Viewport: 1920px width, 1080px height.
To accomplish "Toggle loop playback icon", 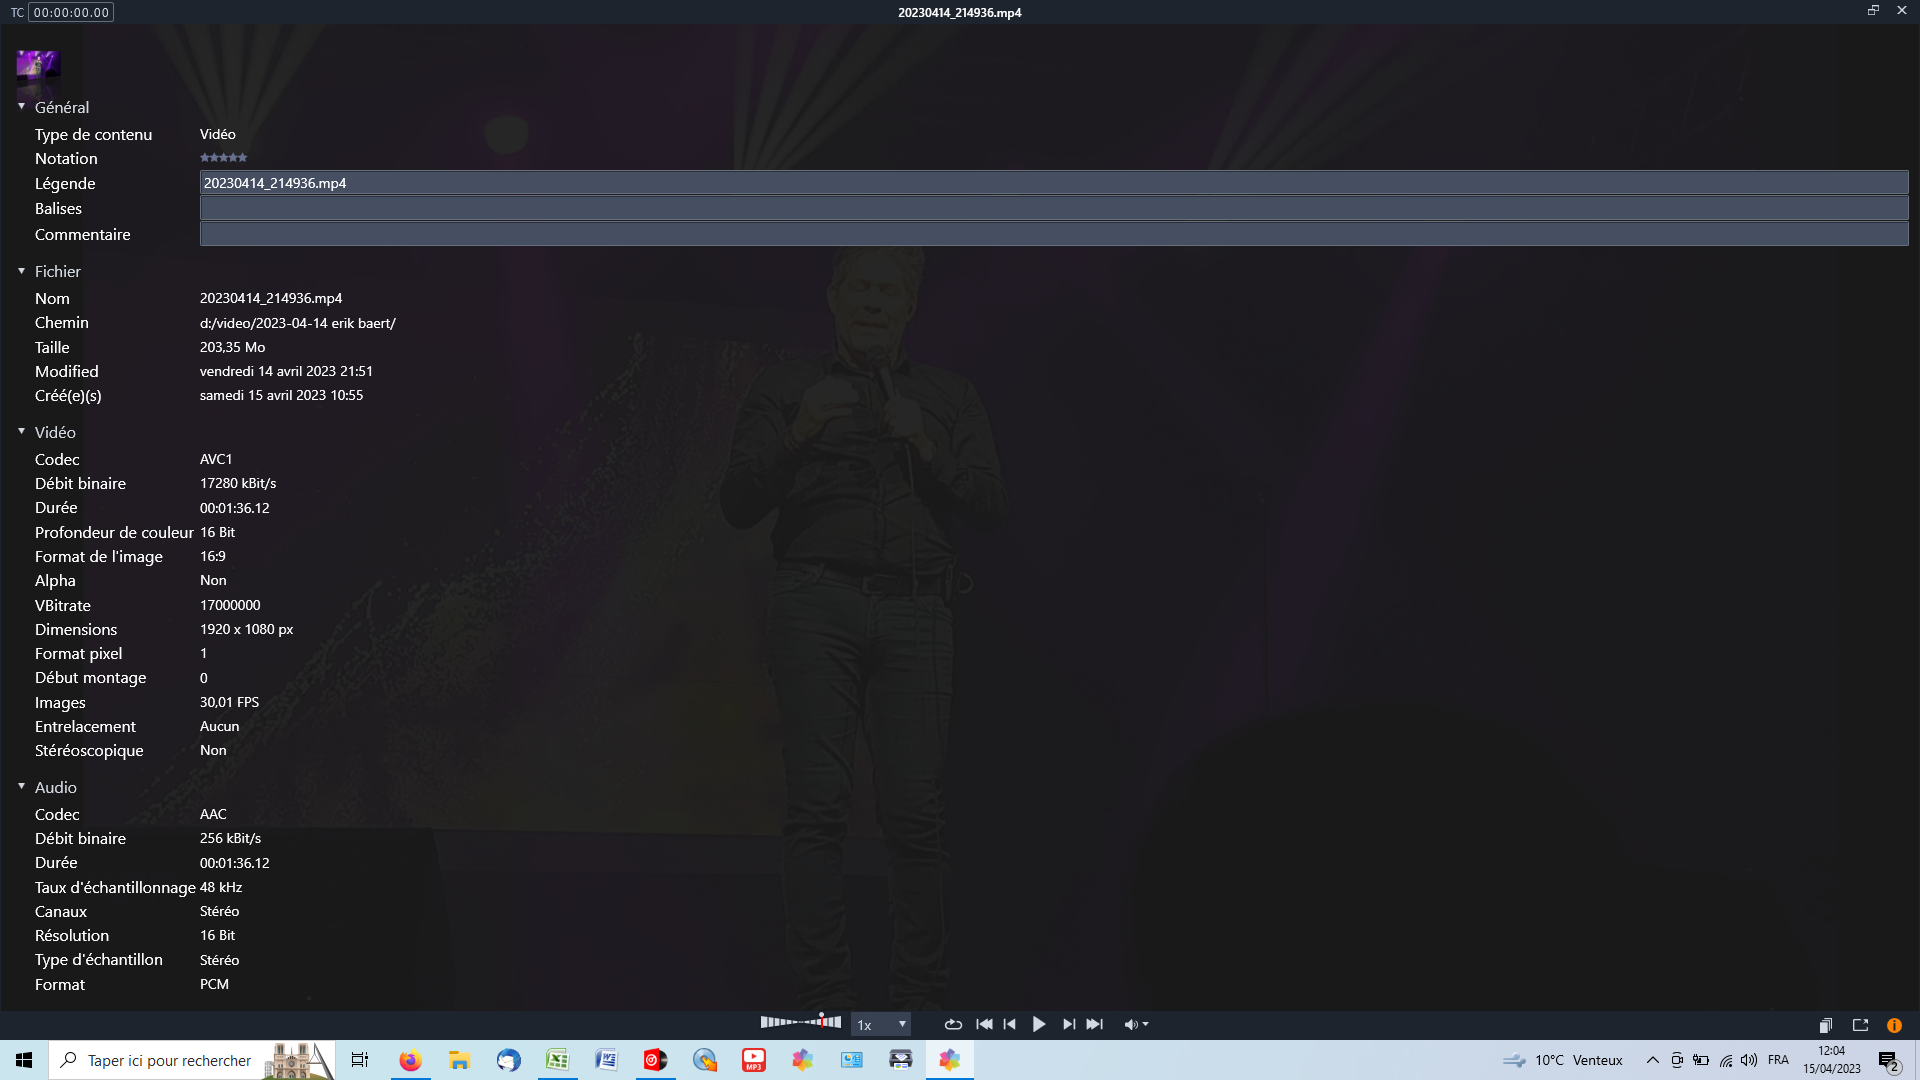I will 953,1024.
